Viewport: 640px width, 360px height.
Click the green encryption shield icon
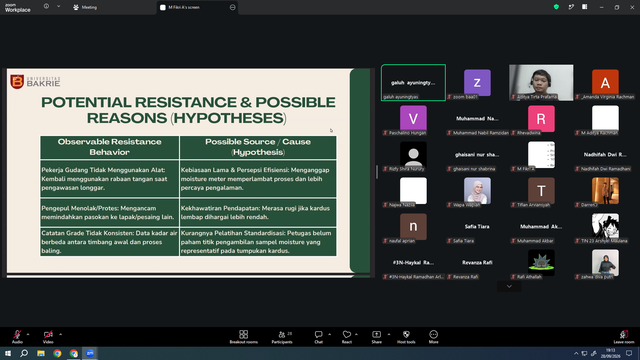pos(556,7)
